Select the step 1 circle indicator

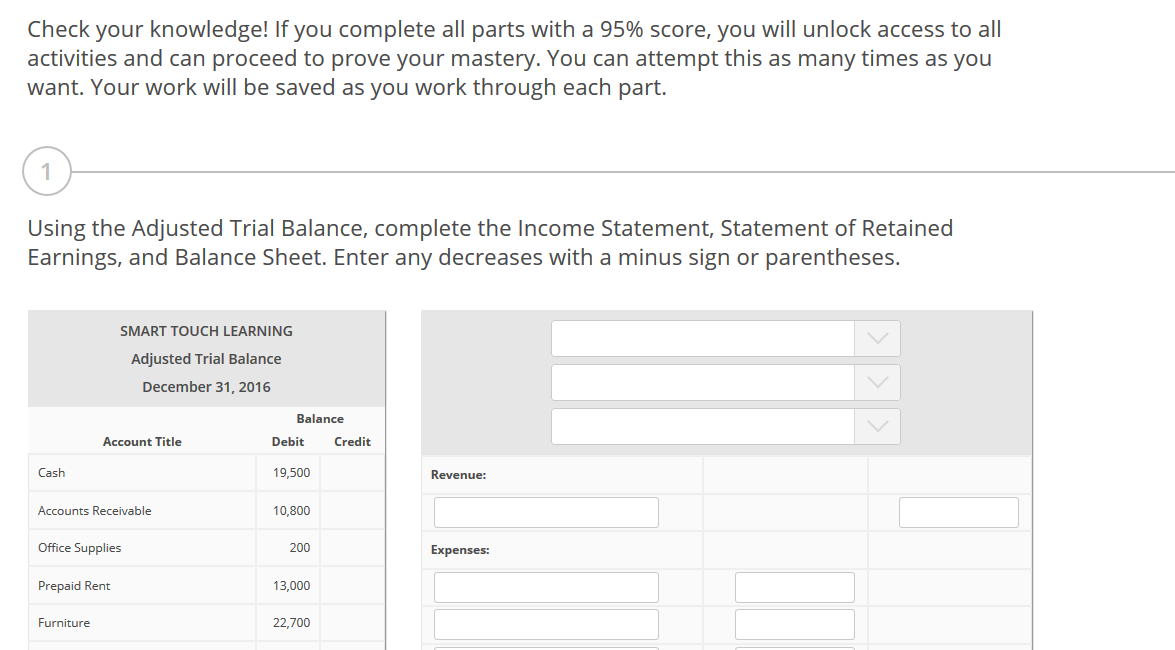[46, 170]
